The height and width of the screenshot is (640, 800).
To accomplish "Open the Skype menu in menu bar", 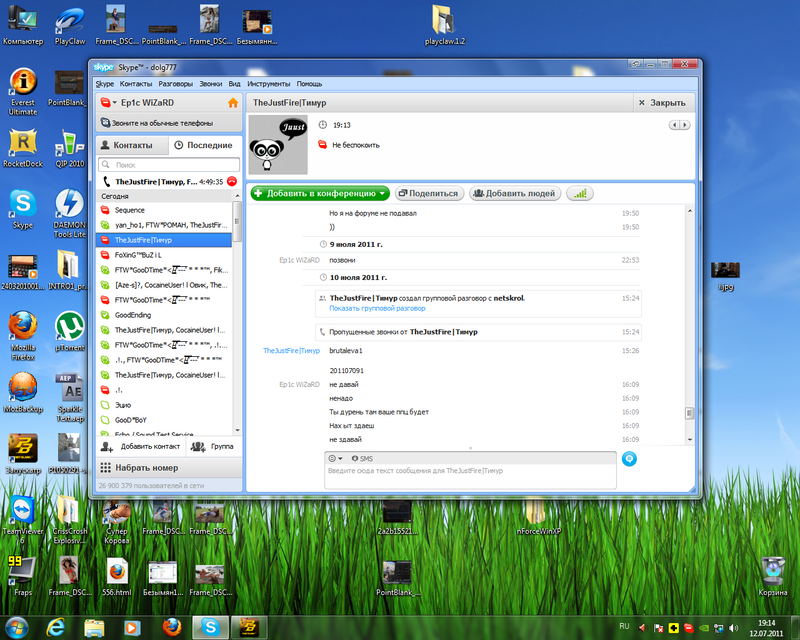I will [105, 84].
